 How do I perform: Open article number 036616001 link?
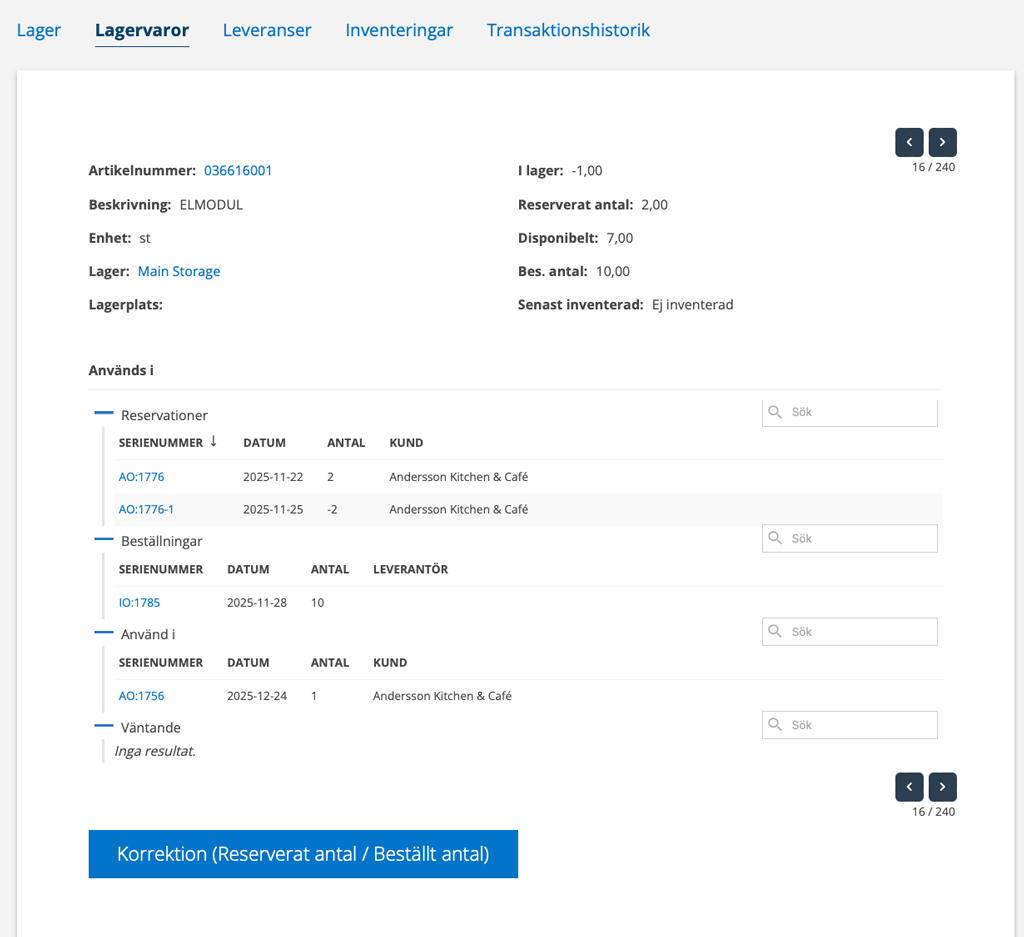point(238,171)
